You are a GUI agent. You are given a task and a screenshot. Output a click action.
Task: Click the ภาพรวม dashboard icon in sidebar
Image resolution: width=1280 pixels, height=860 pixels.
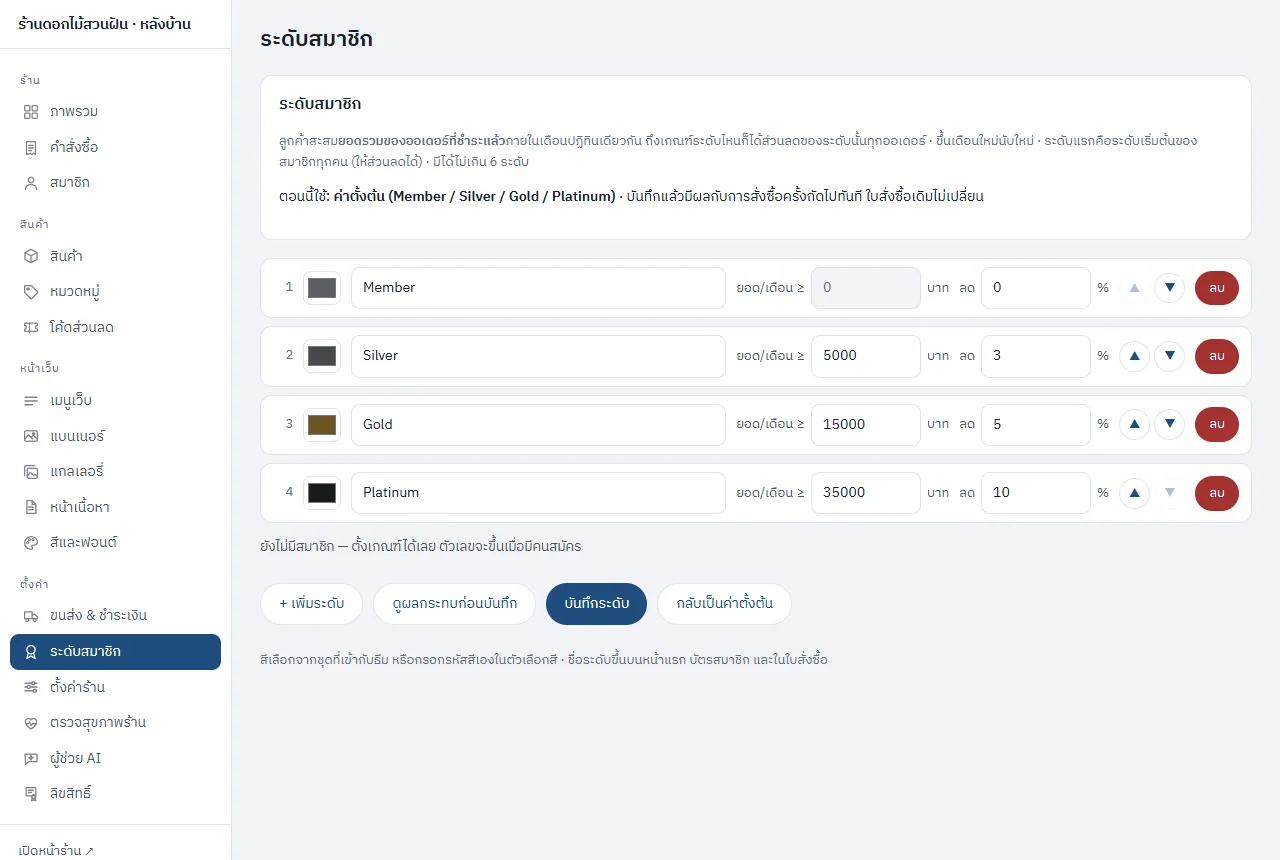(x=31, y=111)
